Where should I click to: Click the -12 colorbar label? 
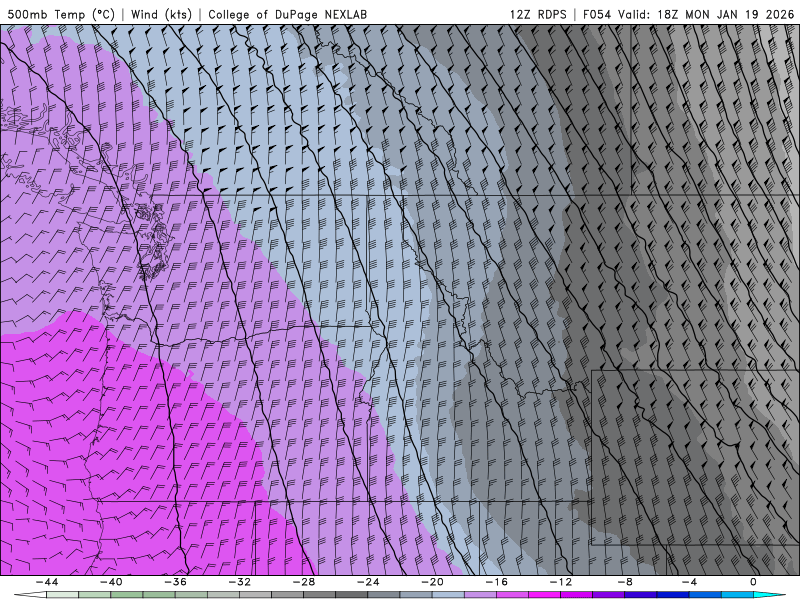pyautogui.click(x=561, y=582)
